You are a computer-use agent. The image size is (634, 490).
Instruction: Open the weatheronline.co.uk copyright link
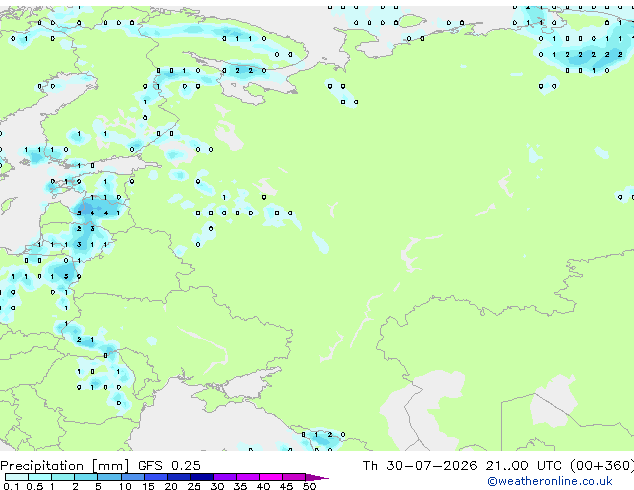pos(550,481)
